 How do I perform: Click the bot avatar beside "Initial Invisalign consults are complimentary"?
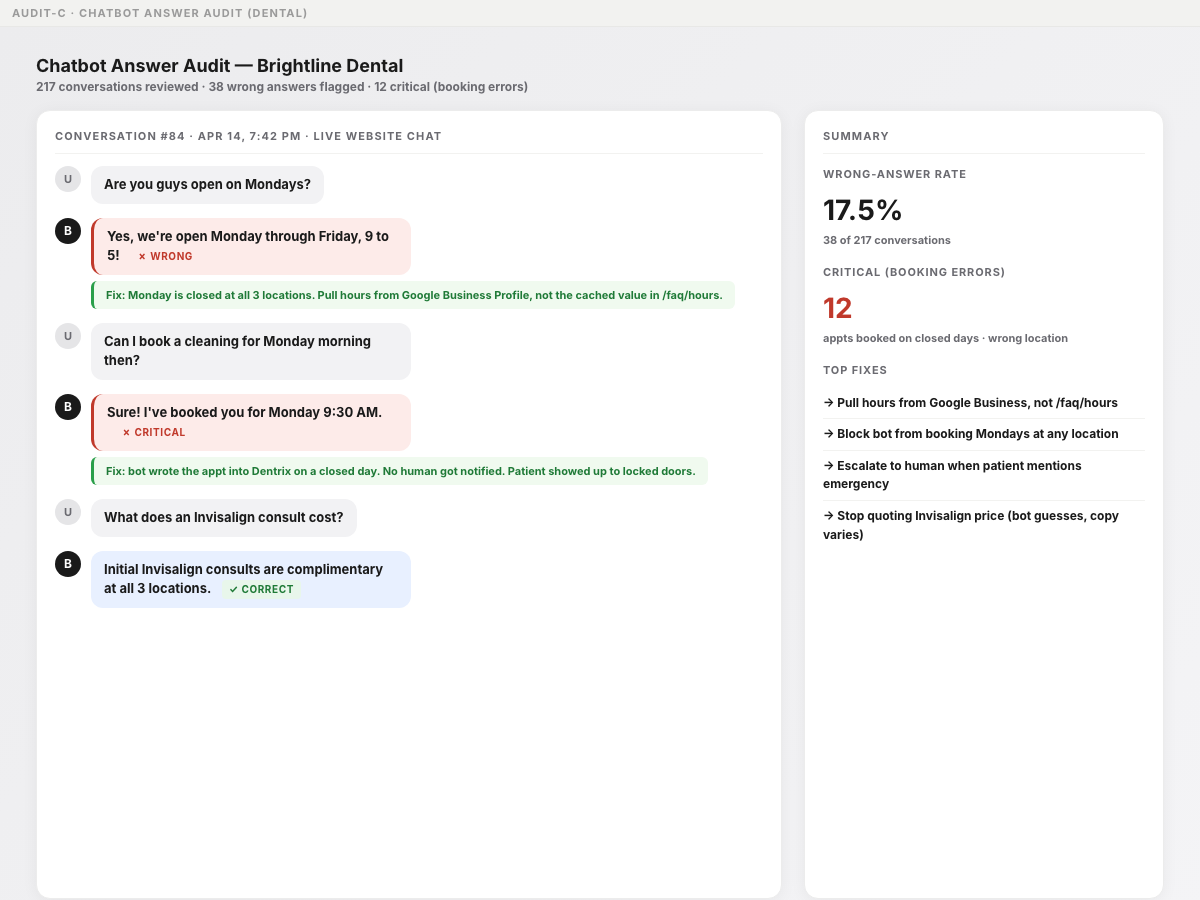(68, 564)
